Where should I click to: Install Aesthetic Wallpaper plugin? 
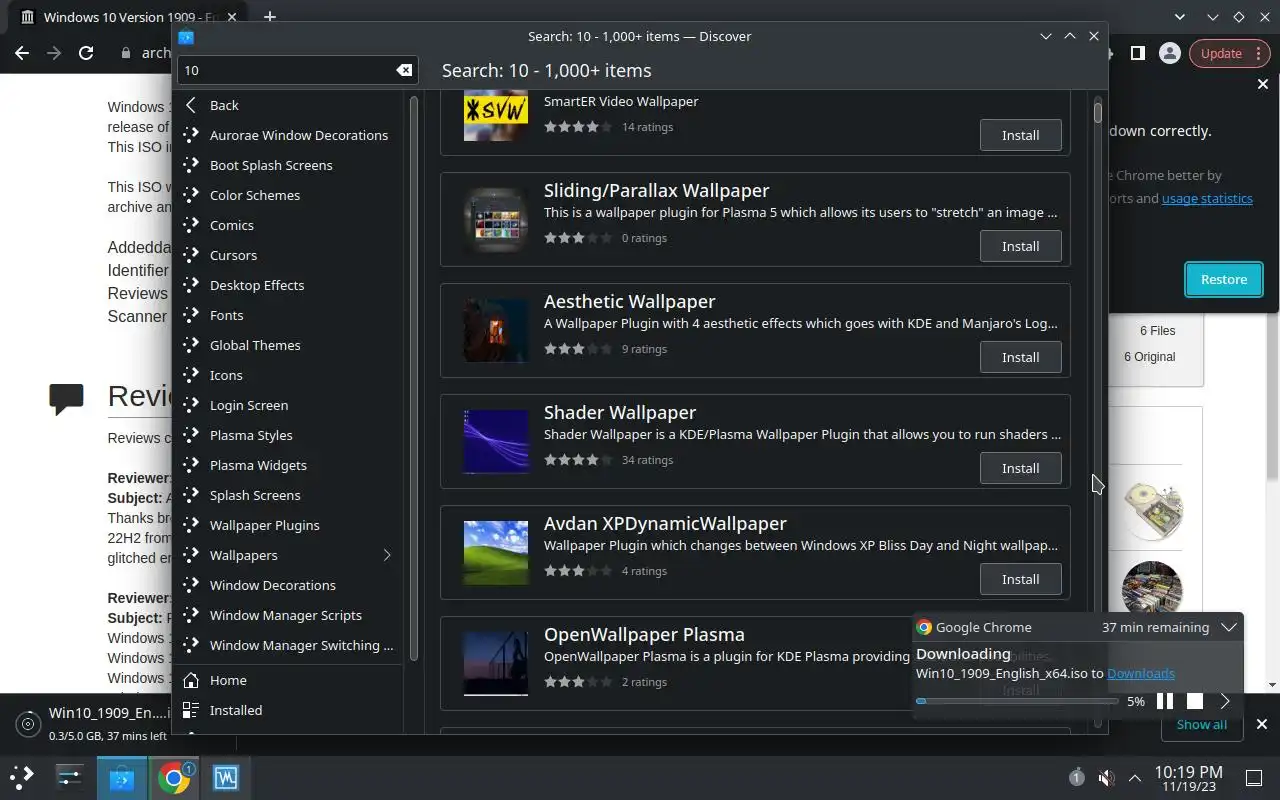click(x=1020, y=357)
